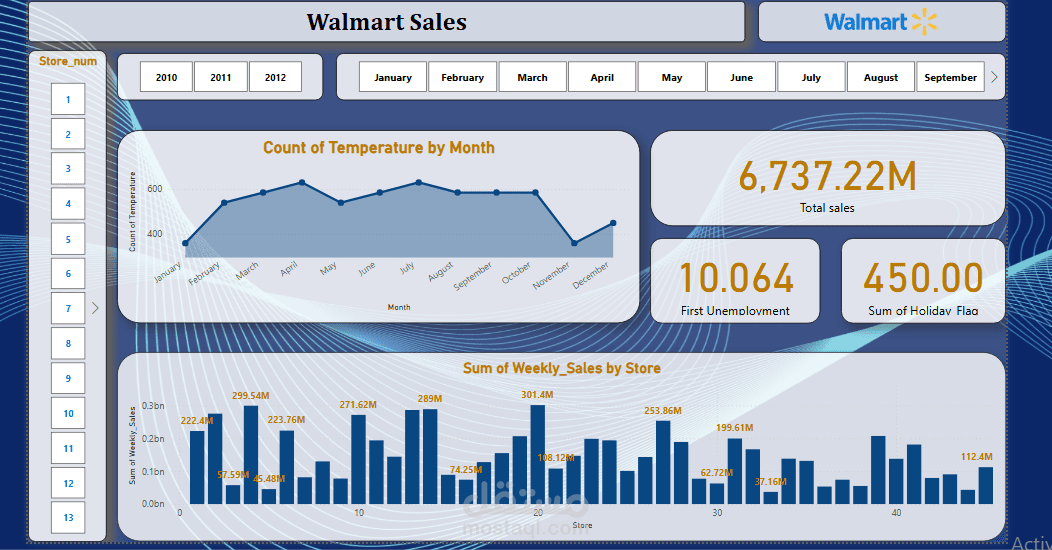Expand store list with side chevron
Image resolution: width=1052 pixels, height=550 pixels.
(x=95, y=308)
